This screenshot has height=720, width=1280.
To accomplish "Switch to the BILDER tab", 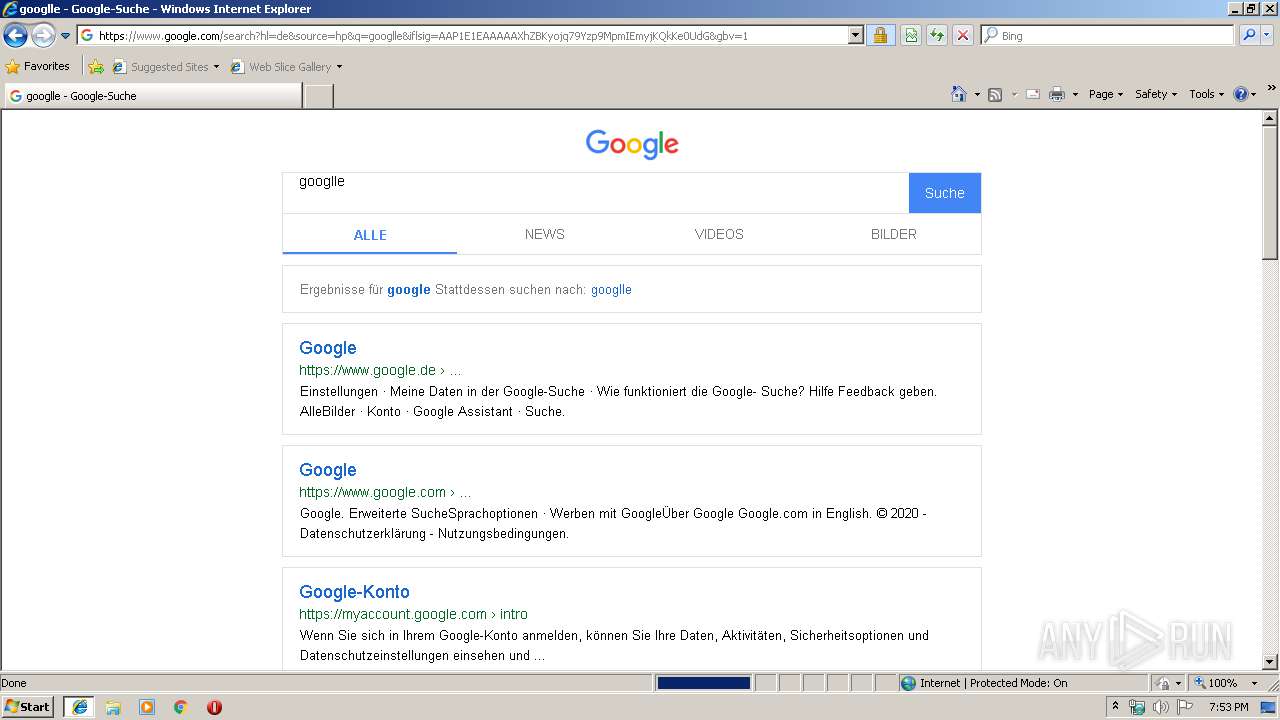I will [894, 234].
